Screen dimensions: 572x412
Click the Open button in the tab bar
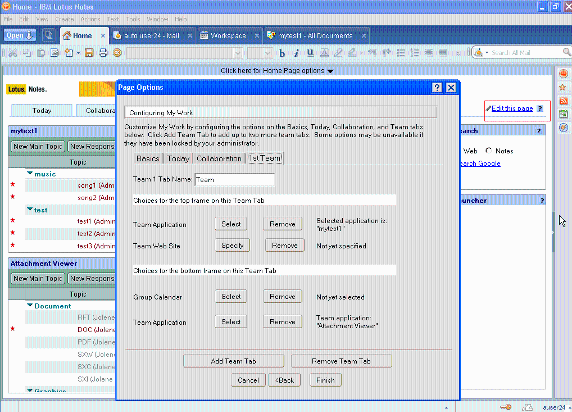pyautogui.click(x=20, y=35)
